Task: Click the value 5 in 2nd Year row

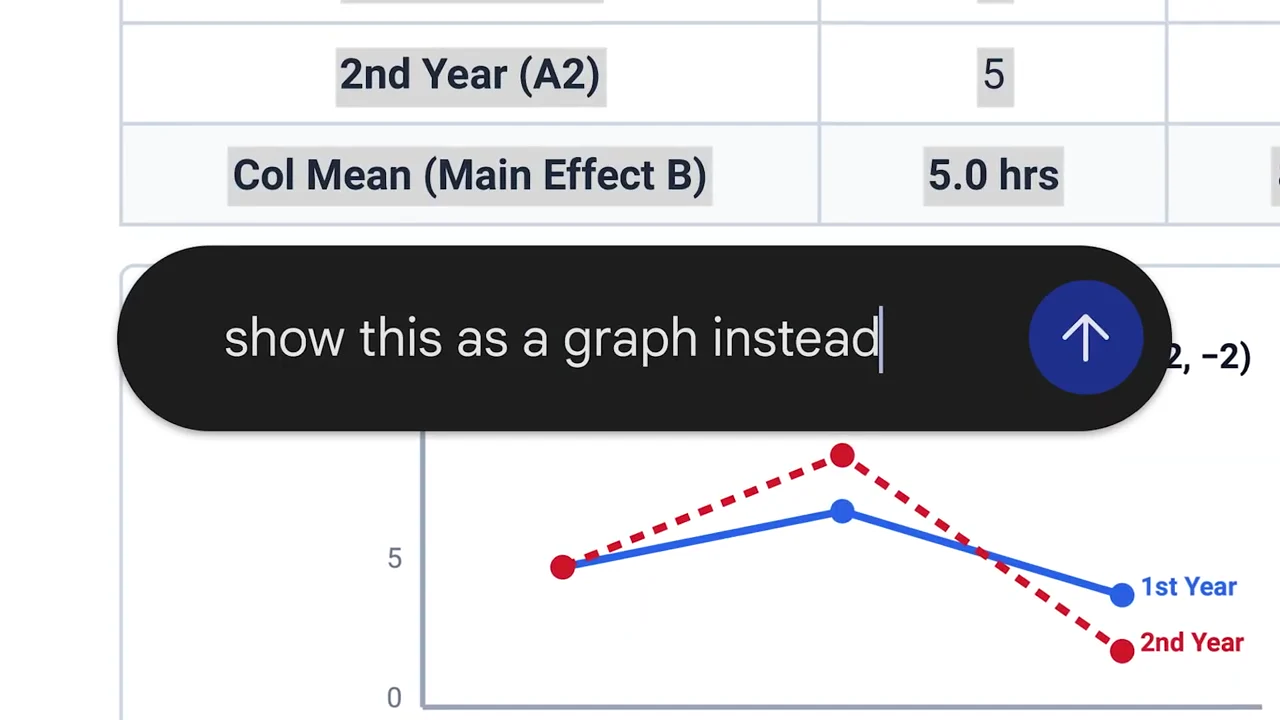Action: click(x=993, y=75)
